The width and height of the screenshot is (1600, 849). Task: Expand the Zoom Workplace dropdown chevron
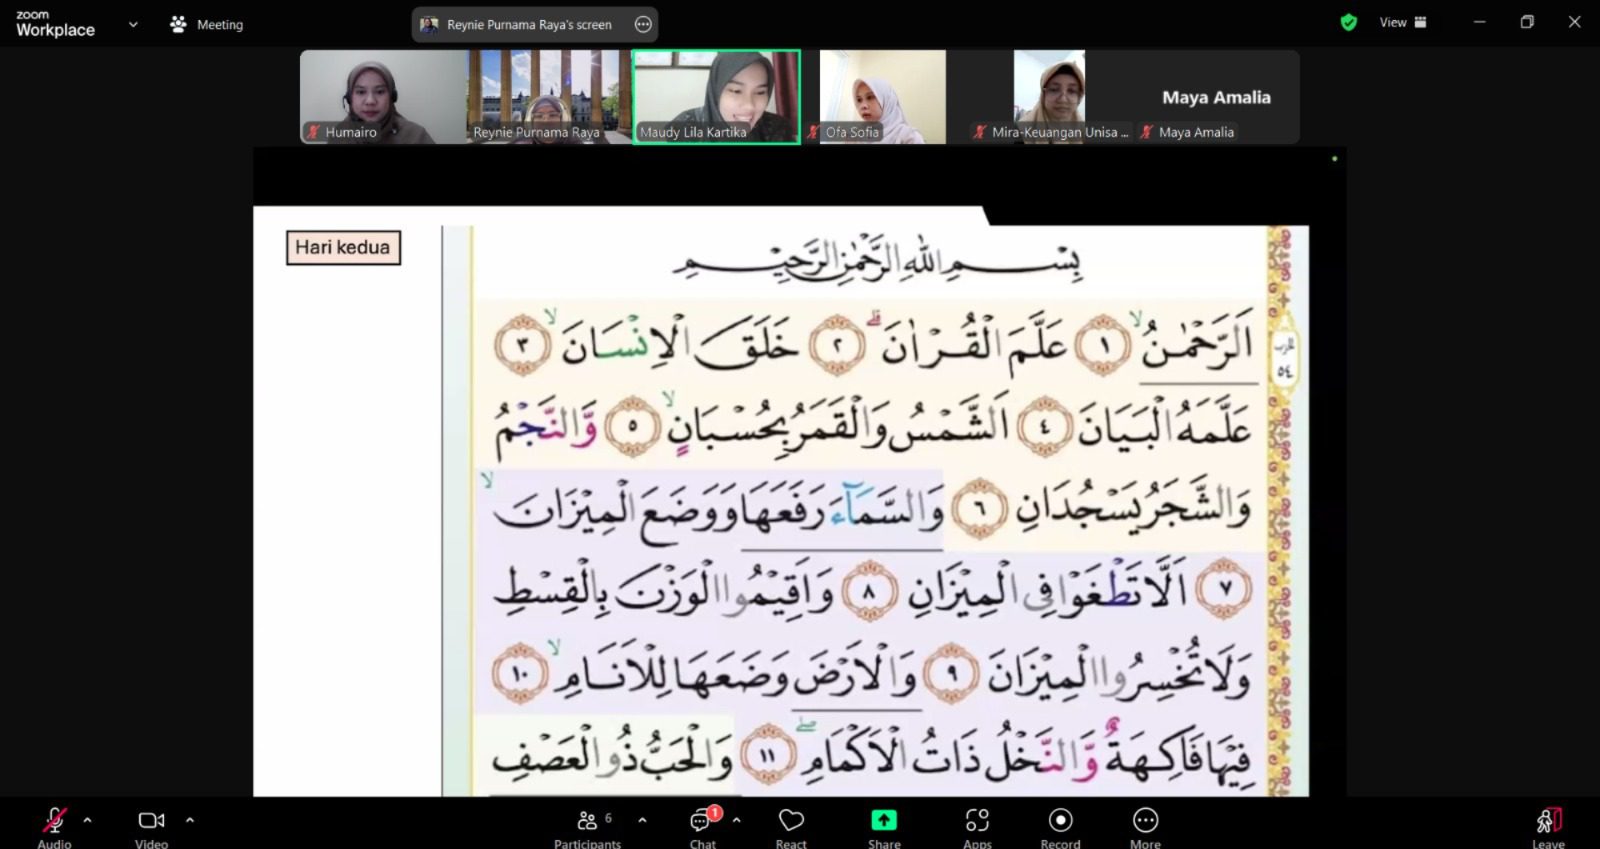[133, 24]
